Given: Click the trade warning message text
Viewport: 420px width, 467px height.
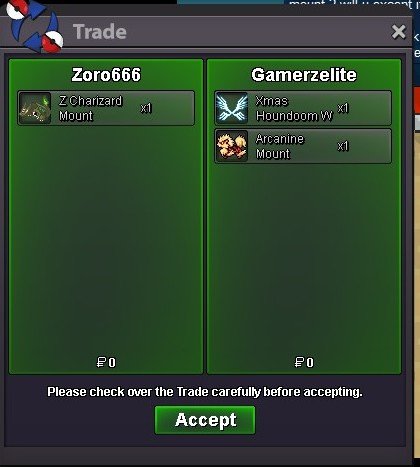Looking at the screenshot, I should (205, 392).
